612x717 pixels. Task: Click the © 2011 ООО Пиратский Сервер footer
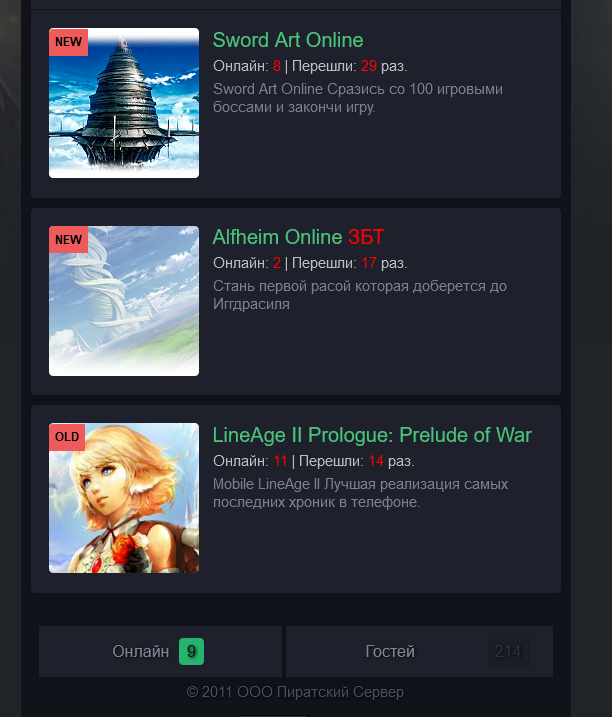coord(295,692)
